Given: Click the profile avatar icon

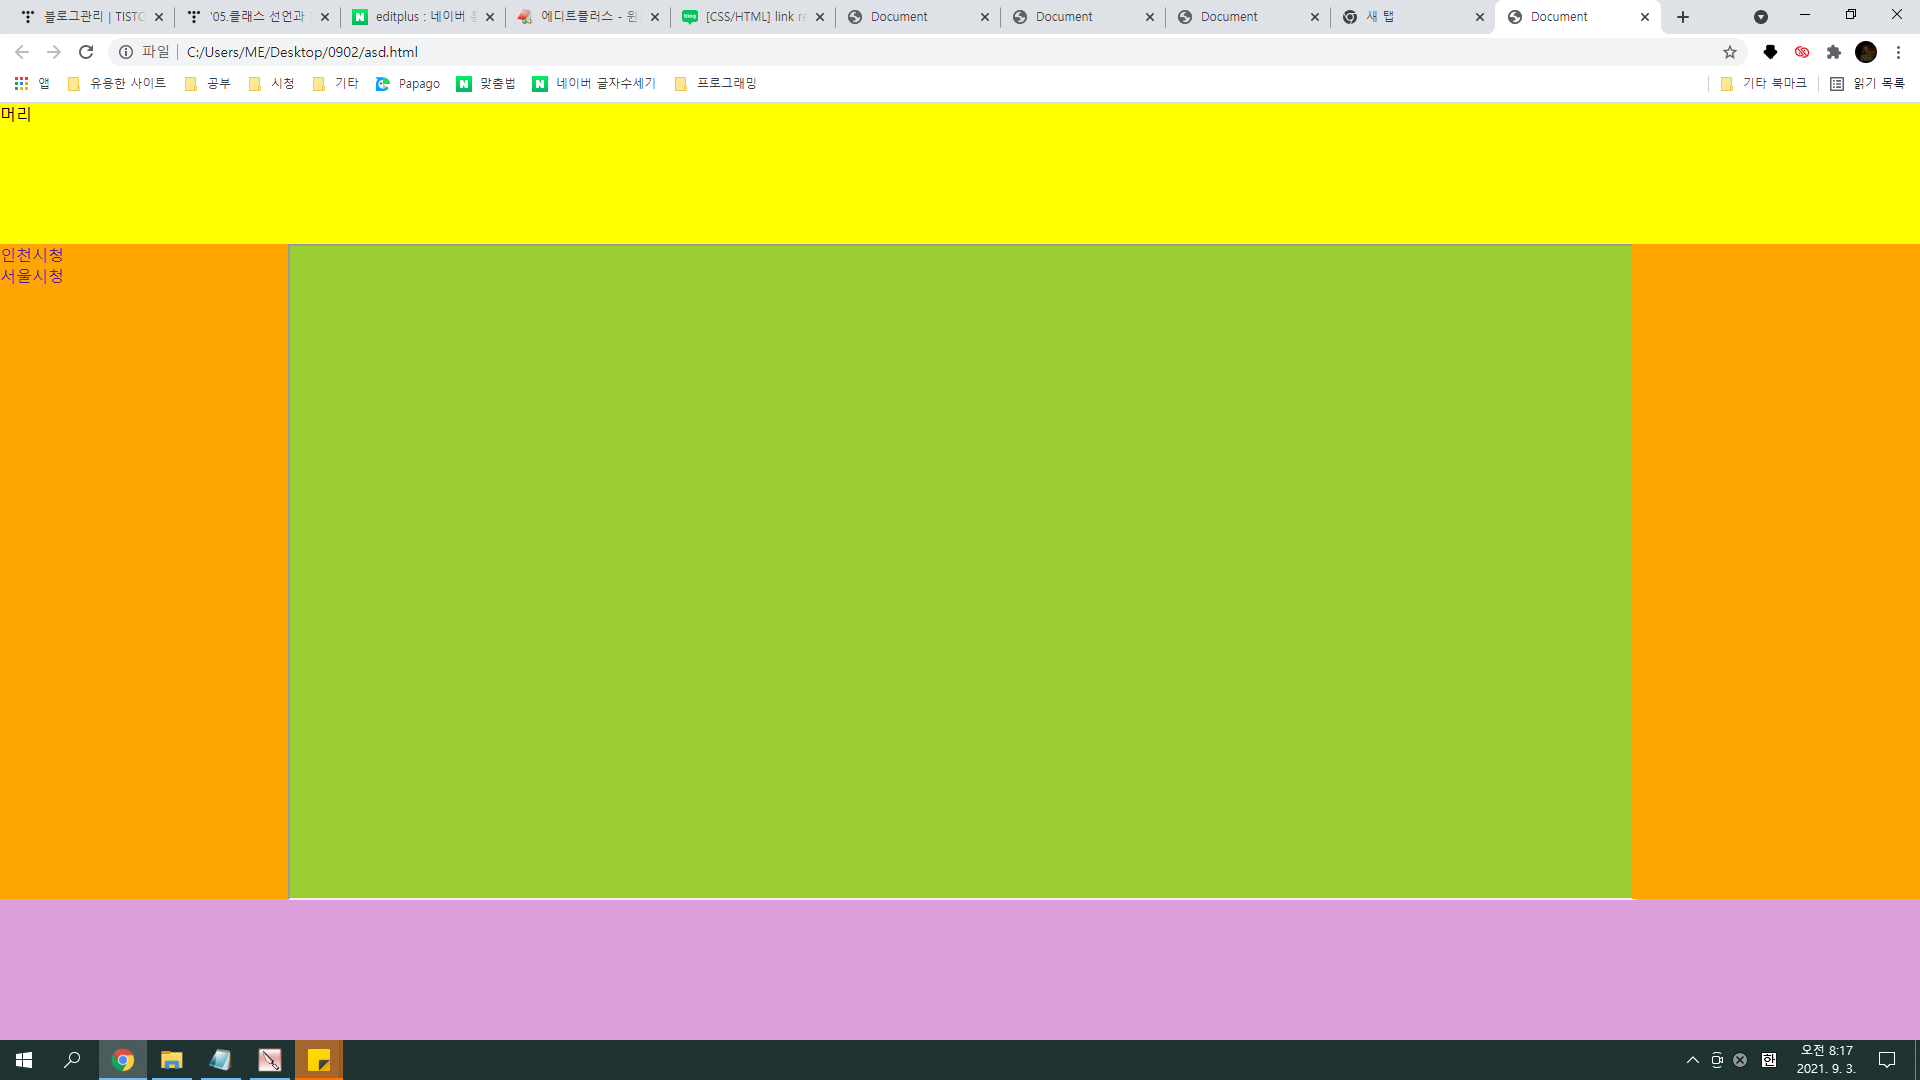Looking at the screenshot, I should click(1866, 52).
